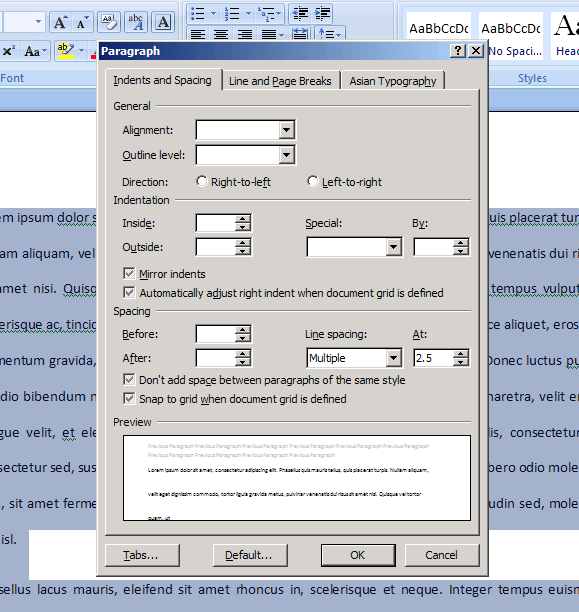The height and width of the screenshot is (612, 579).
Task: Click the Paragraph dialog help question mark
Action: pos(458,51)
